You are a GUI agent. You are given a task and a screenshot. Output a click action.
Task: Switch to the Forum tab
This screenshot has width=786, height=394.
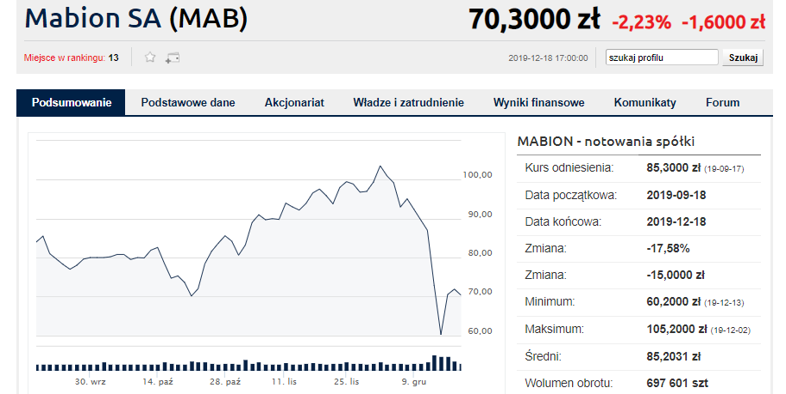pyautogui.click(x=722, y=102)
